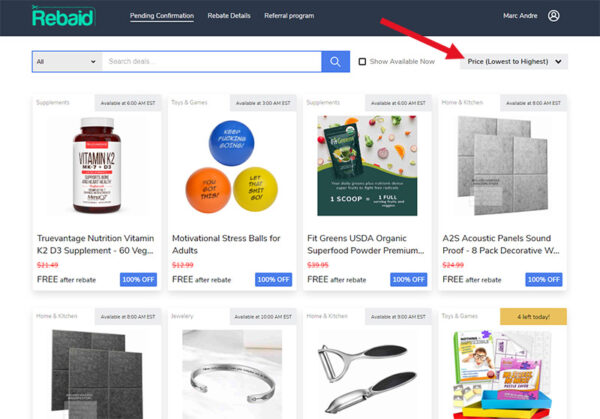This screenshot has width=600, height=419.
Task: Click 100% OFF badge on Acoustic Panels
Action: point(543,280)
